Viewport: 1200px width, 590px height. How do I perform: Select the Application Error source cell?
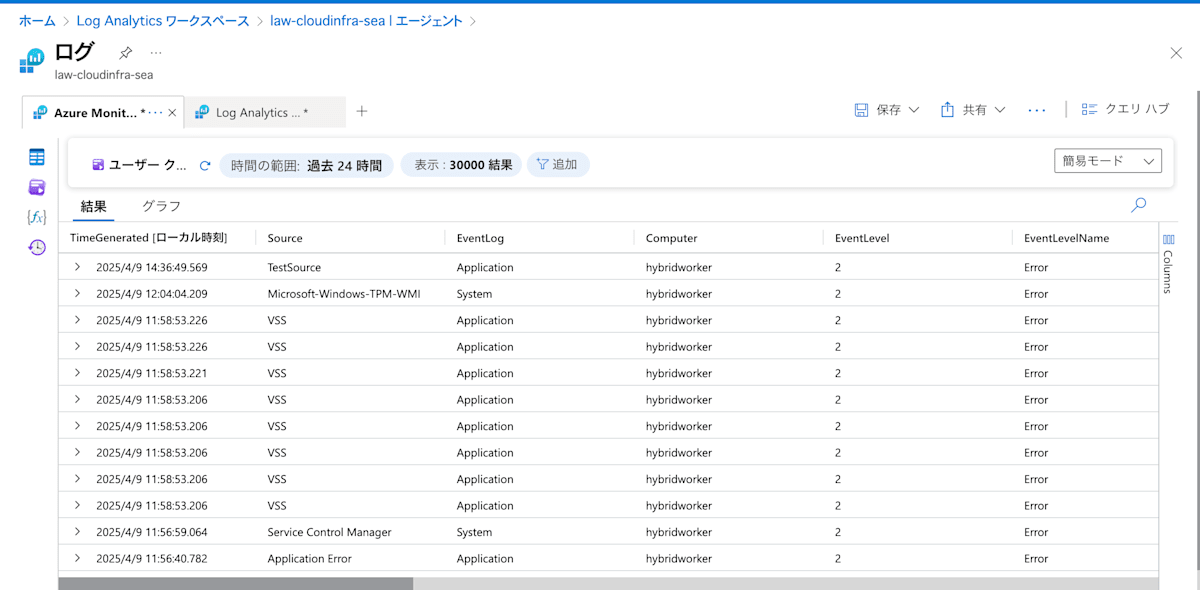point(309,558)
